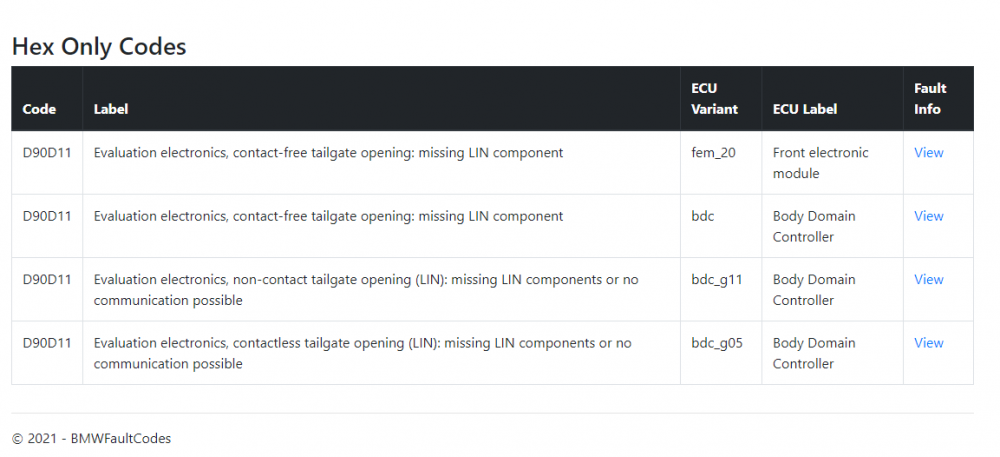
Task: Open View link for bdc_g11 row
Action: [x=929, y=279]
